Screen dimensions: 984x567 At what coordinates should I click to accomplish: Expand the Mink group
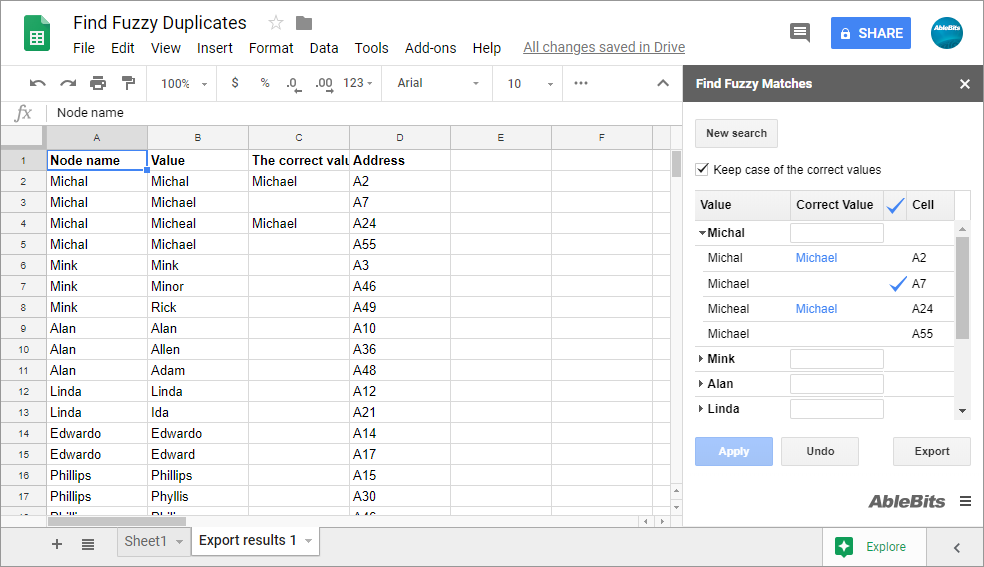tap(701, 359)
